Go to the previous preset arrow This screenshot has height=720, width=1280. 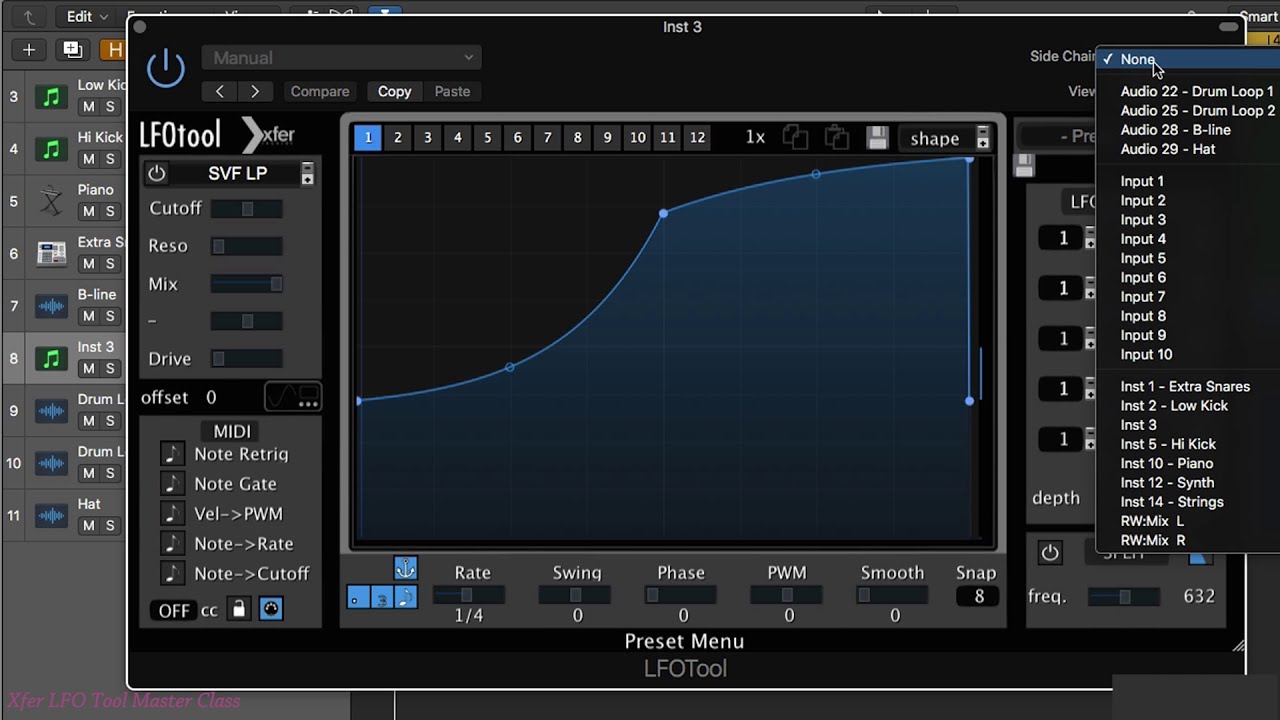tap(220, 91)
